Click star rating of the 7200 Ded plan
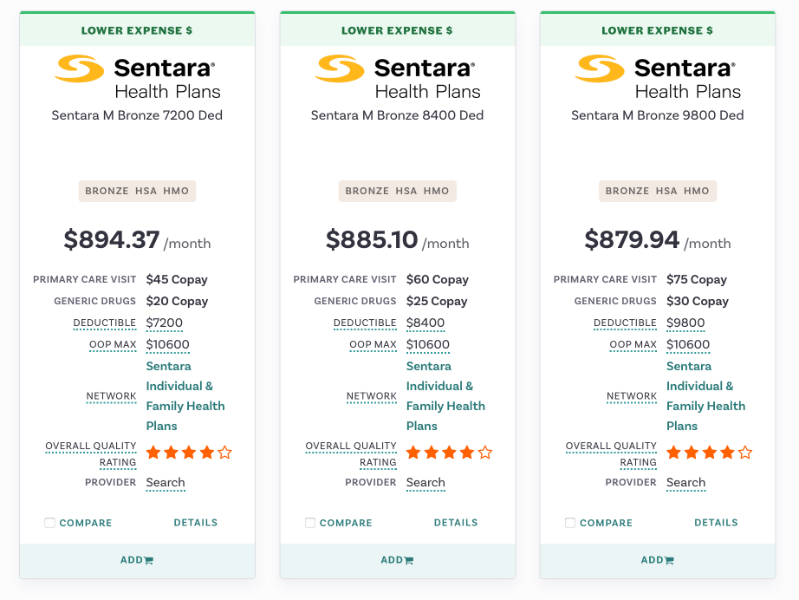Screen dimensions: 799x600 click(x=189, y=453)
